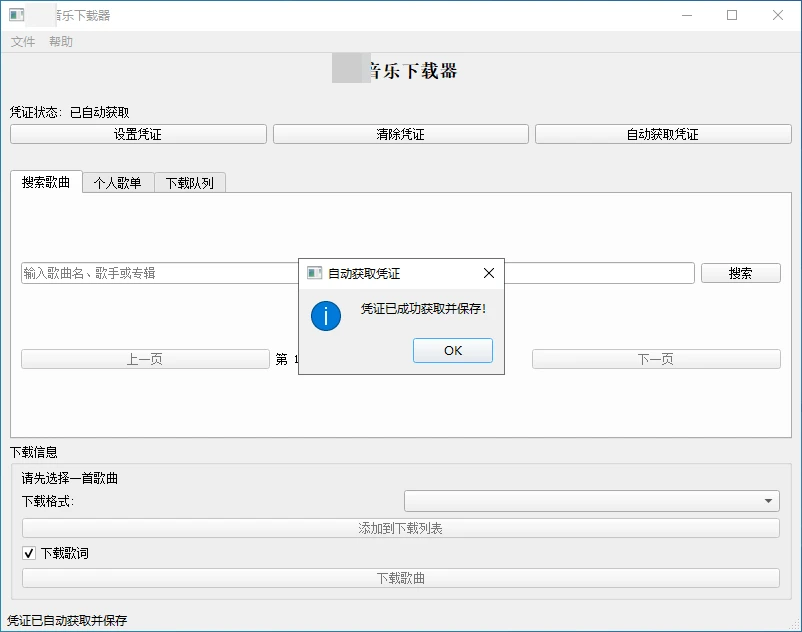Maximize the music downloader window

tap(732, 15)
